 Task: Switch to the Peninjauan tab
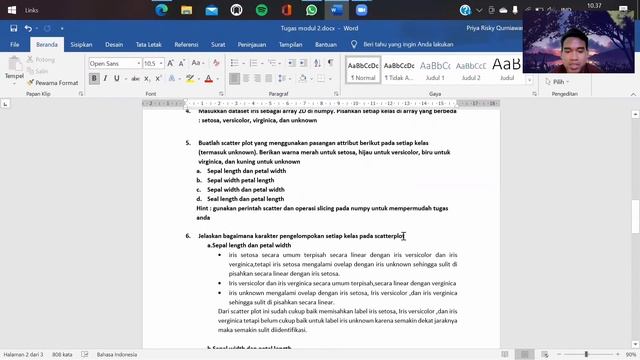[x=252, y=44]
